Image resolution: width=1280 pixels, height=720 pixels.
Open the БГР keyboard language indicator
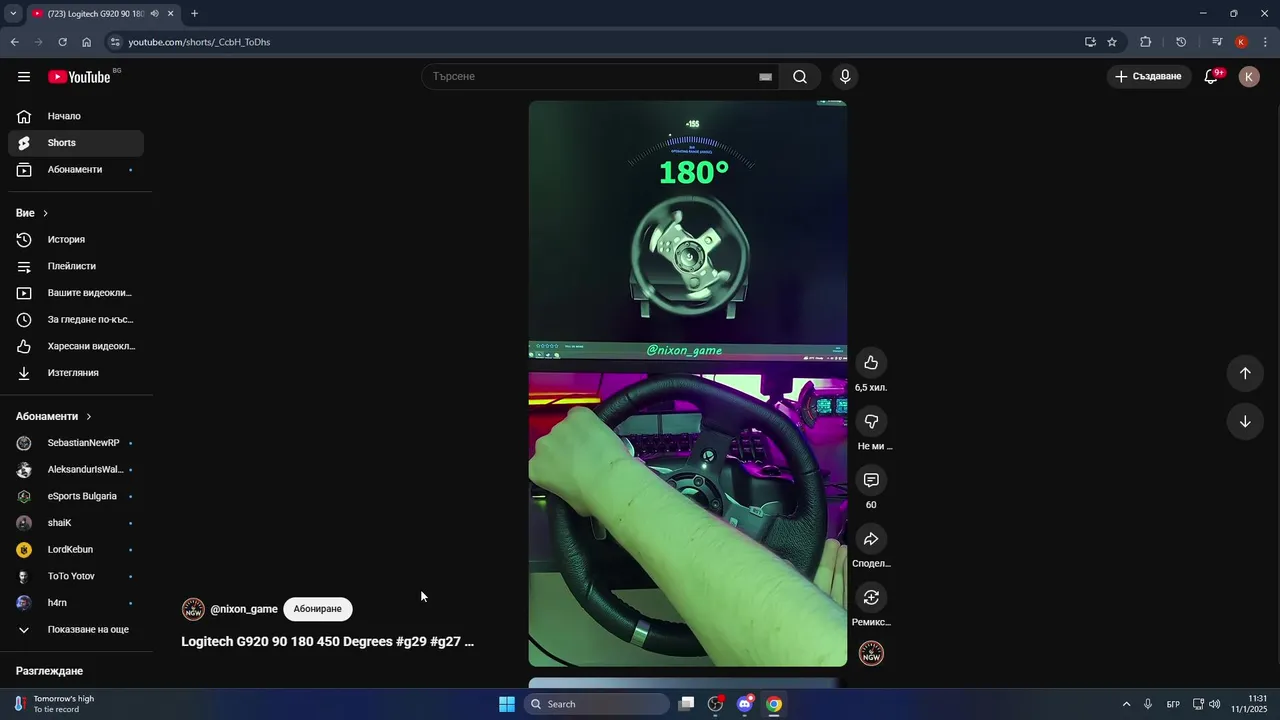(x=1173, y=704)
